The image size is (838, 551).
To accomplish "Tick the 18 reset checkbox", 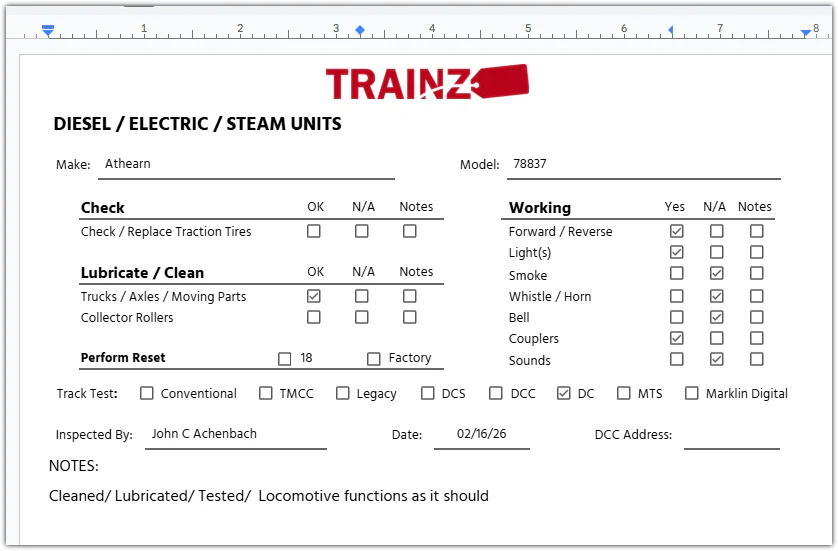I will tap(285, 359).
